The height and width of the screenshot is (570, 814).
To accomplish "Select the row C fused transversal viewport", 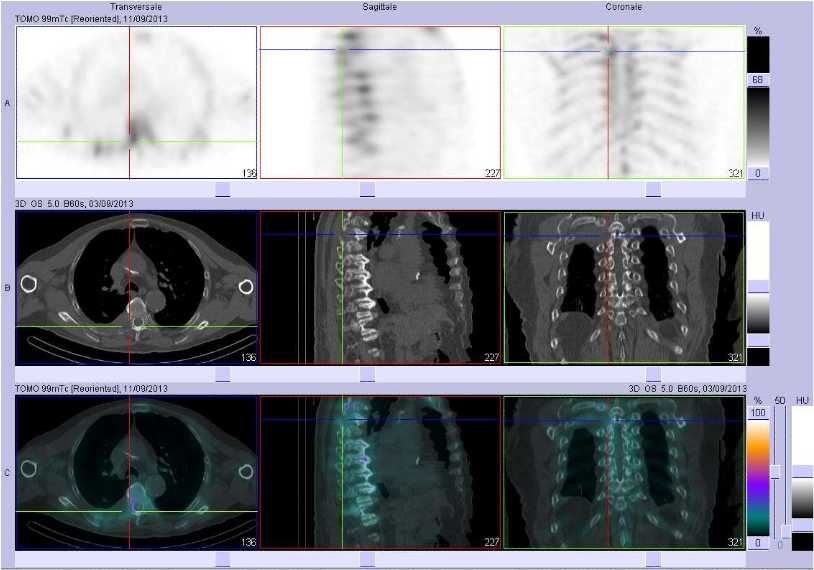I will click(x=137, y=472).
